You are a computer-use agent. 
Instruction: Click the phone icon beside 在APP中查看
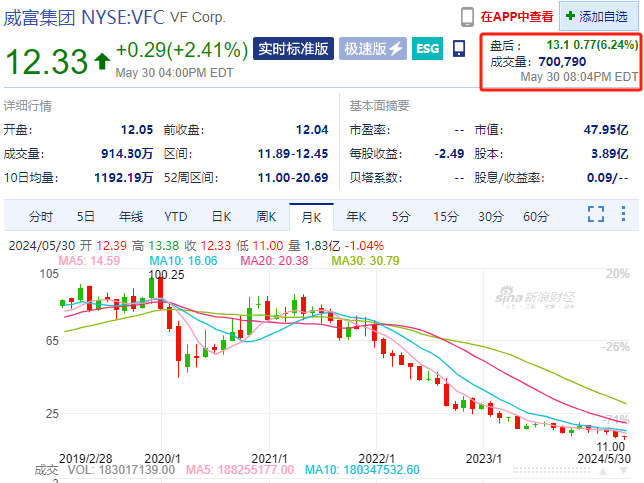tap(467, 17)
